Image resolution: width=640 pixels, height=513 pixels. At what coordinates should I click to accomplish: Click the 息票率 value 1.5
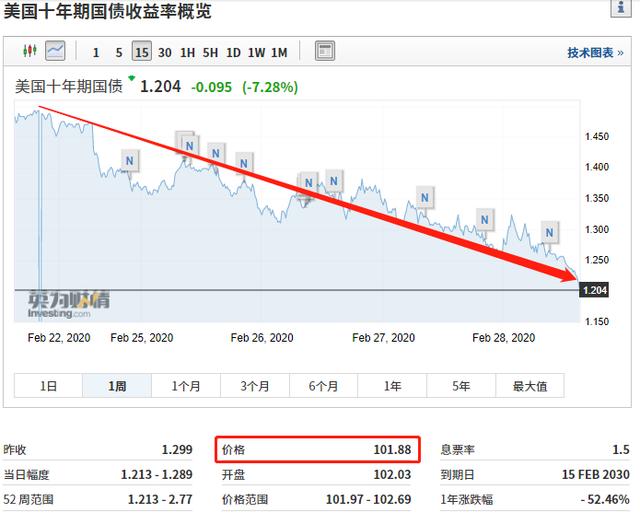621,449
